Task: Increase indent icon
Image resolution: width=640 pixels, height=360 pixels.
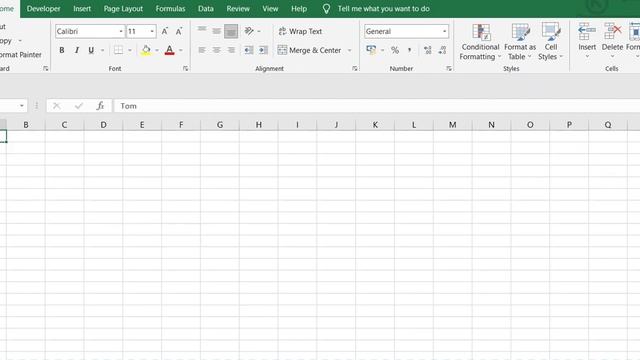Action: pos(263,50)
